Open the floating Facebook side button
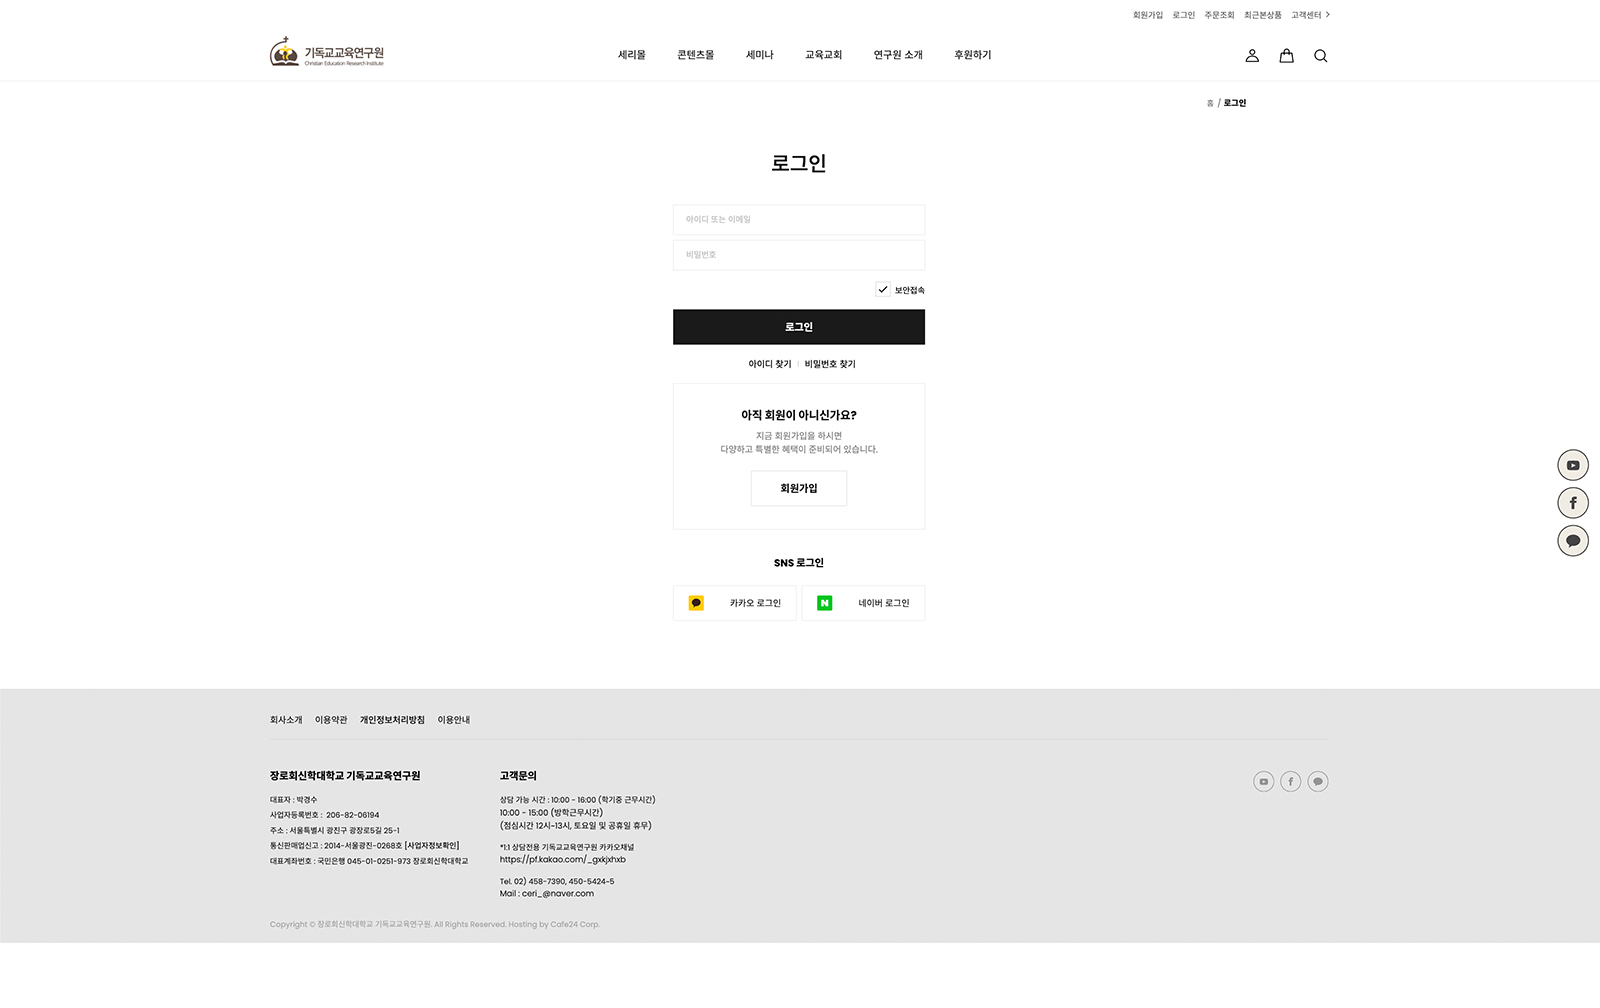The image size is (1600, 1008). point(1573,503)
